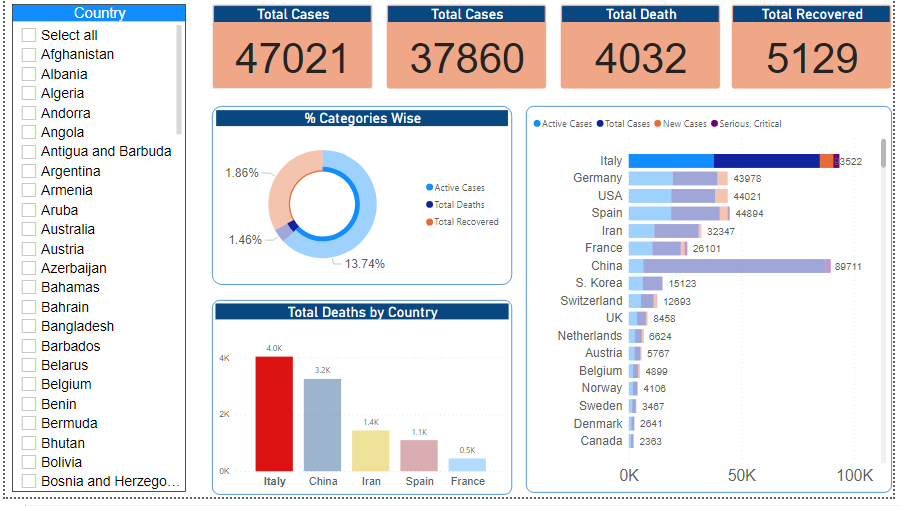Click the Total Recovered 5129 card
Screen dimensions: 900x506
[x=812, y=47]
